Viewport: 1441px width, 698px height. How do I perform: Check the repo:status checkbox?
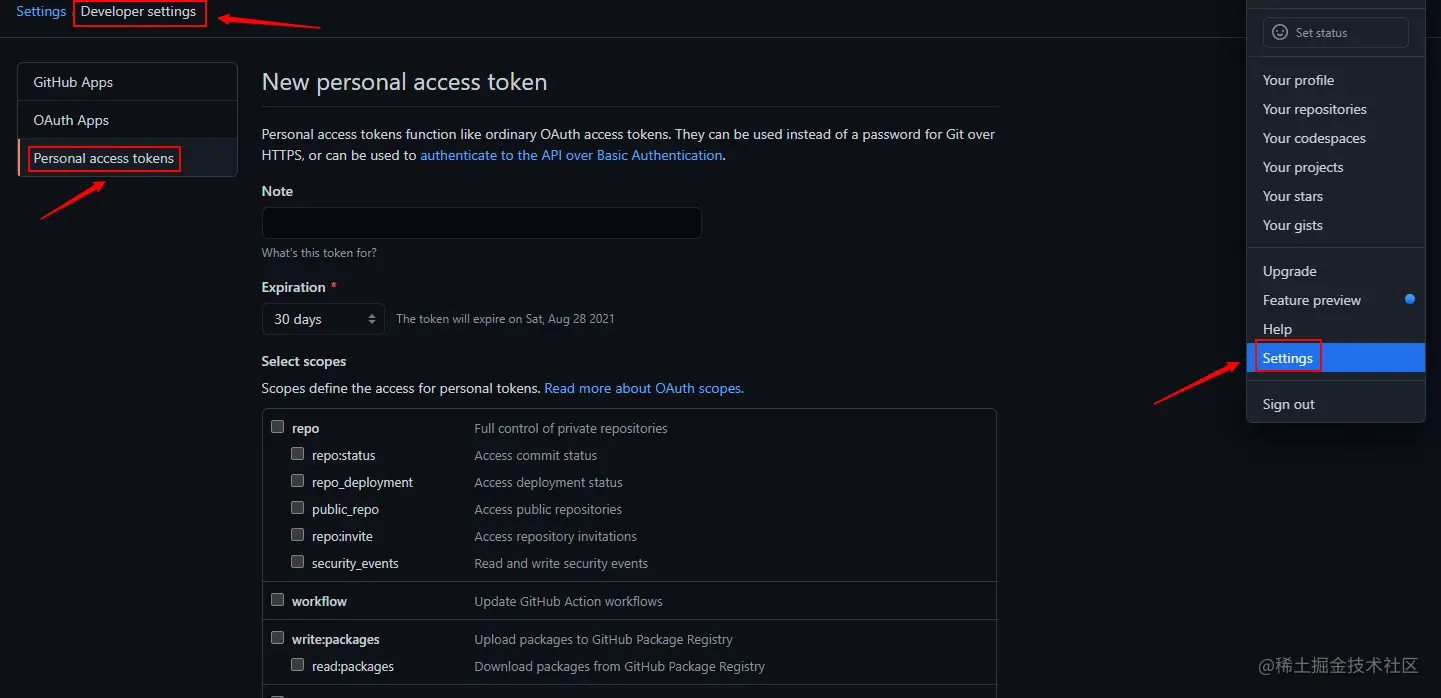(298, 453)
